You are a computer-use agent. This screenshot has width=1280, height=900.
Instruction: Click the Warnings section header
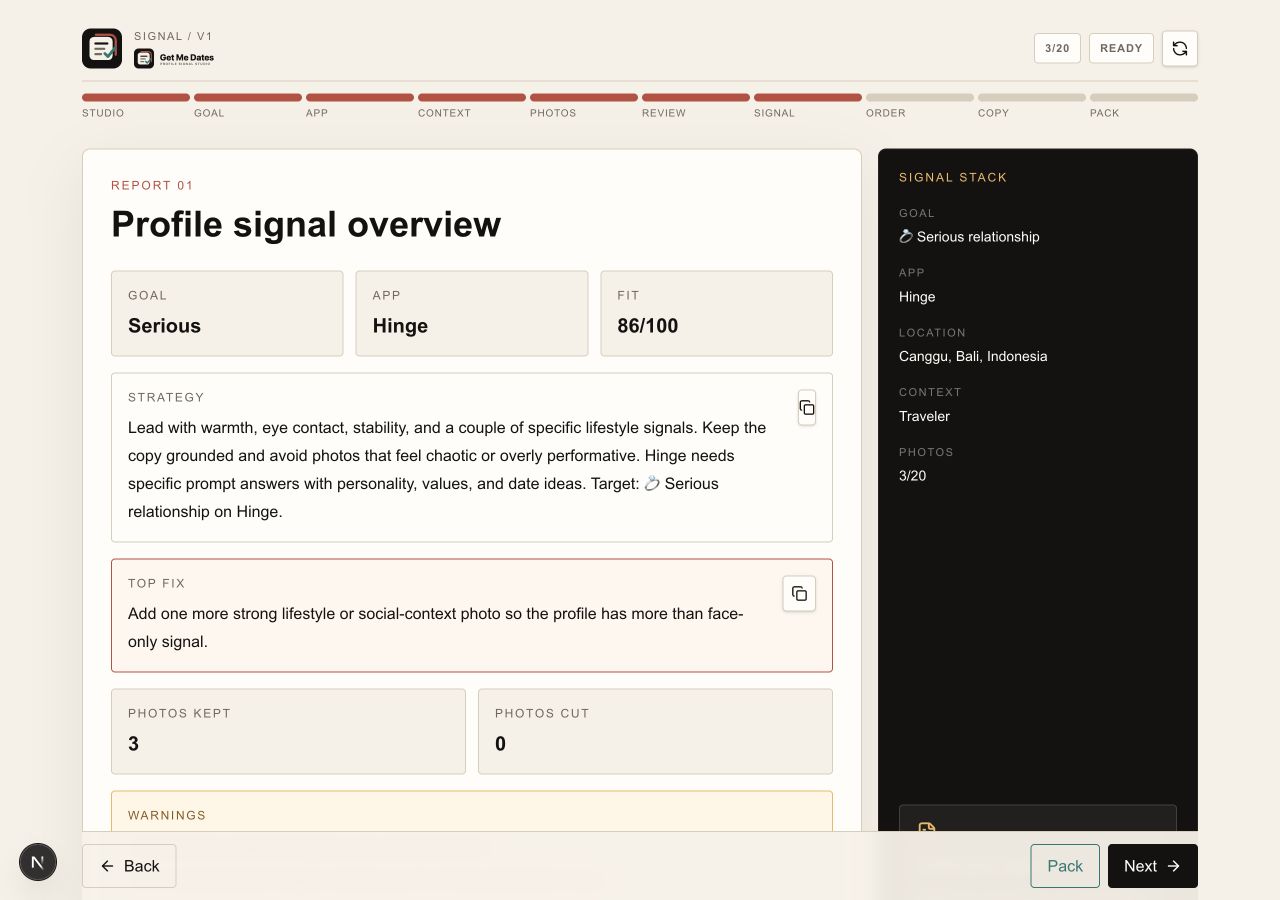[x=167, y=815]
